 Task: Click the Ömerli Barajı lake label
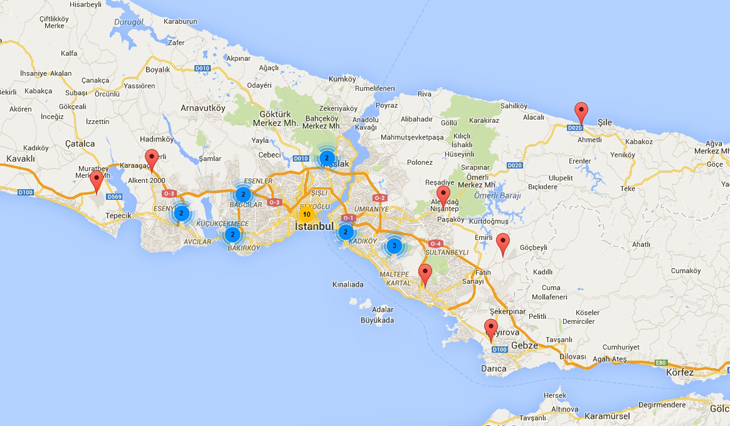497,196
